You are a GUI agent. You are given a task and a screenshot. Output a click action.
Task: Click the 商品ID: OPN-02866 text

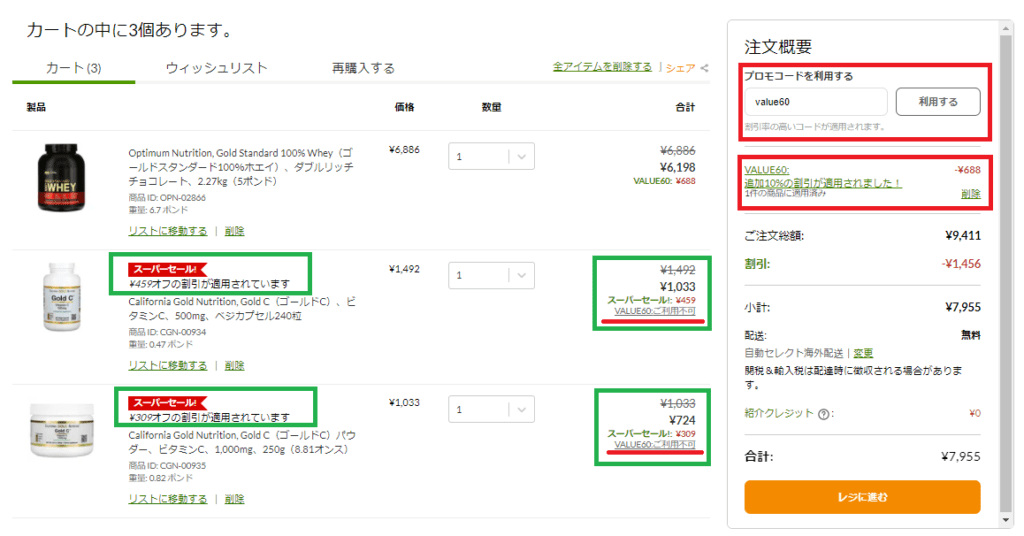167,197
